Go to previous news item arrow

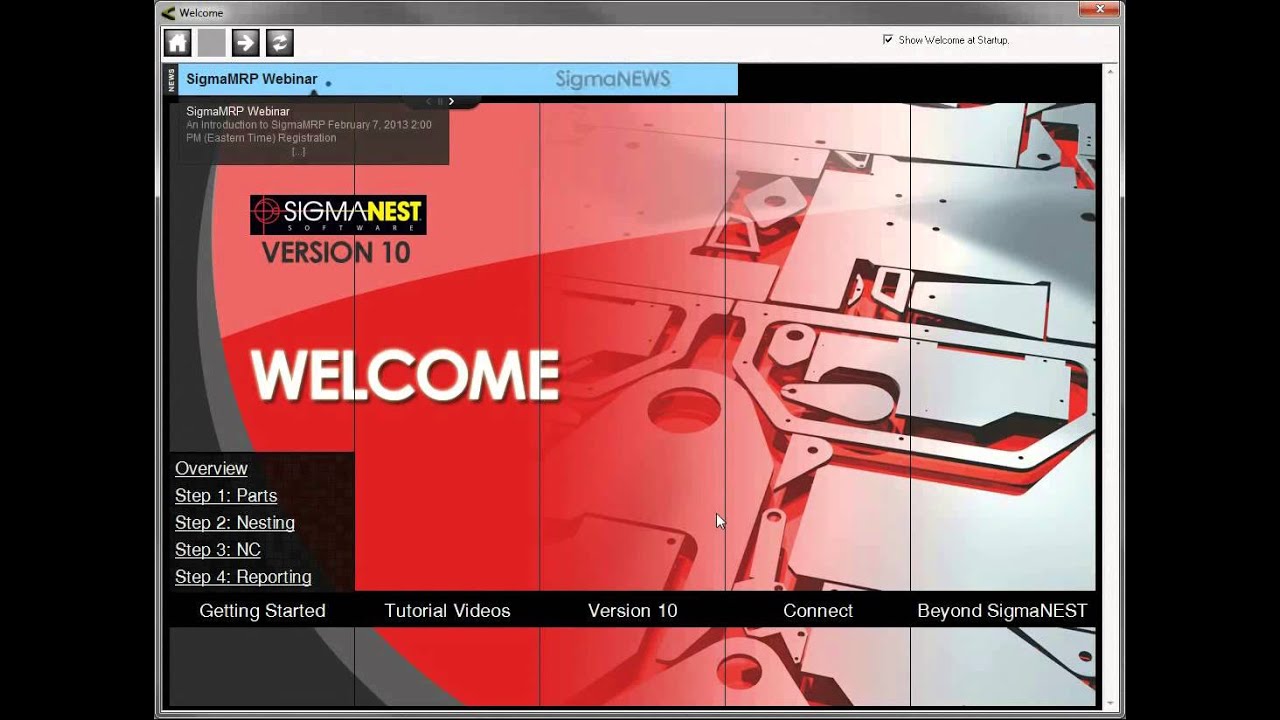pos(428,101)
